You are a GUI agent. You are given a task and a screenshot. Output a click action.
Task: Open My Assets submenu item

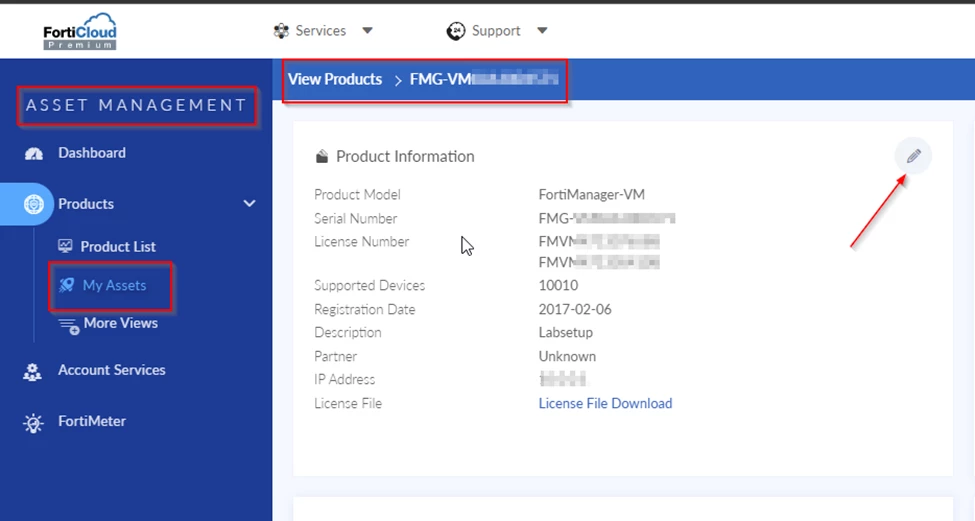[114, 285]
